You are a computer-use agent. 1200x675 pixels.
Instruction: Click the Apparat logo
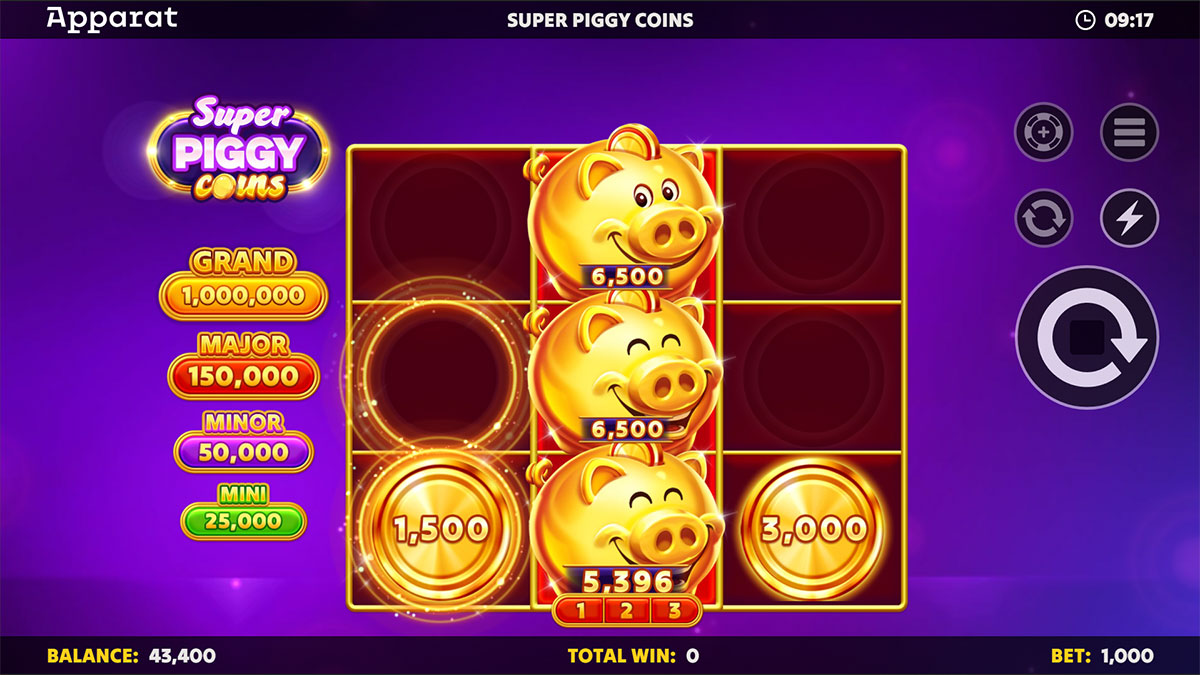112,19
